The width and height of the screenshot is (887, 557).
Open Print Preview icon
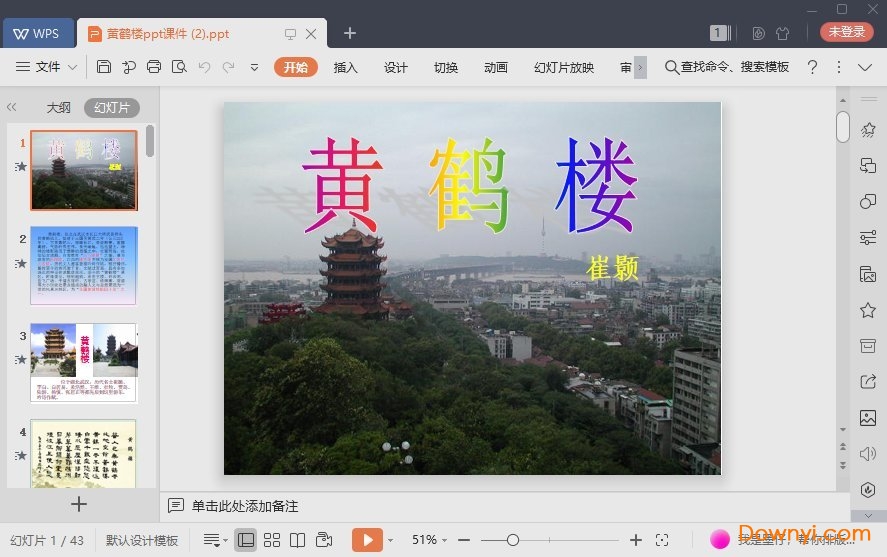(179, 67)
